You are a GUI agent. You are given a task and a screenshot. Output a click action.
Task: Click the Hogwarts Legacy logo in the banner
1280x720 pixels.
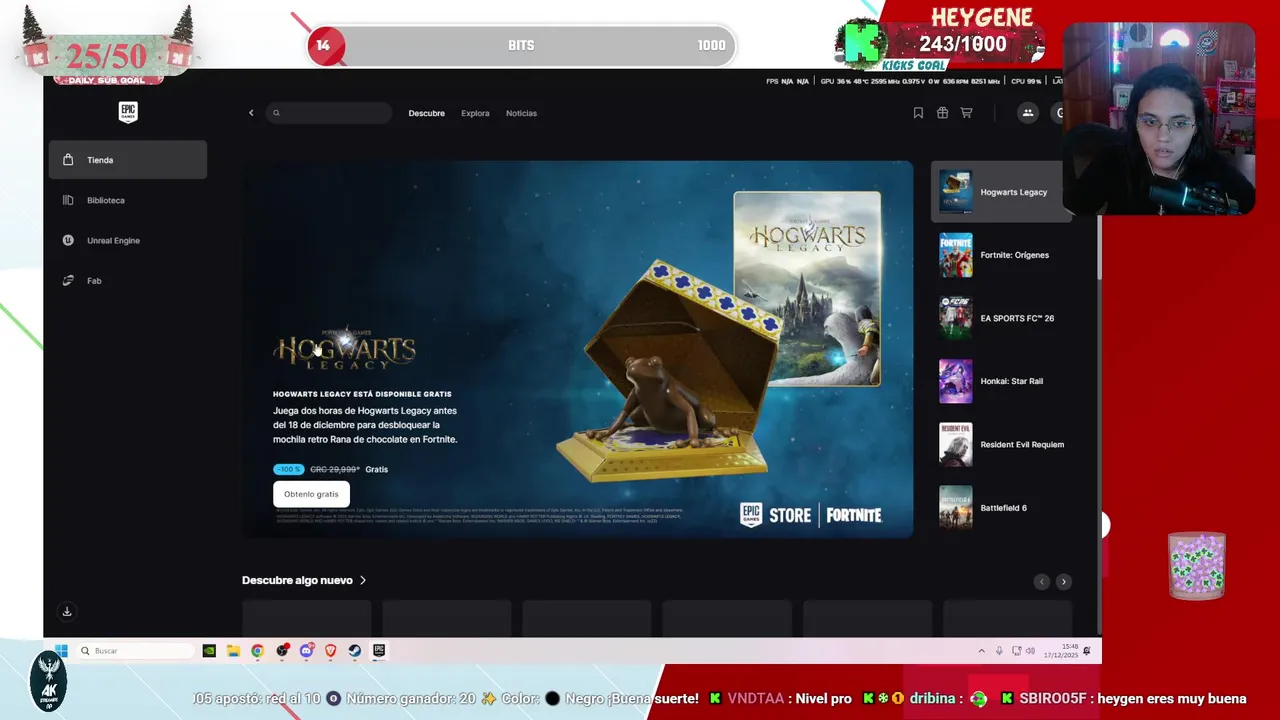[x=344, y=349]
